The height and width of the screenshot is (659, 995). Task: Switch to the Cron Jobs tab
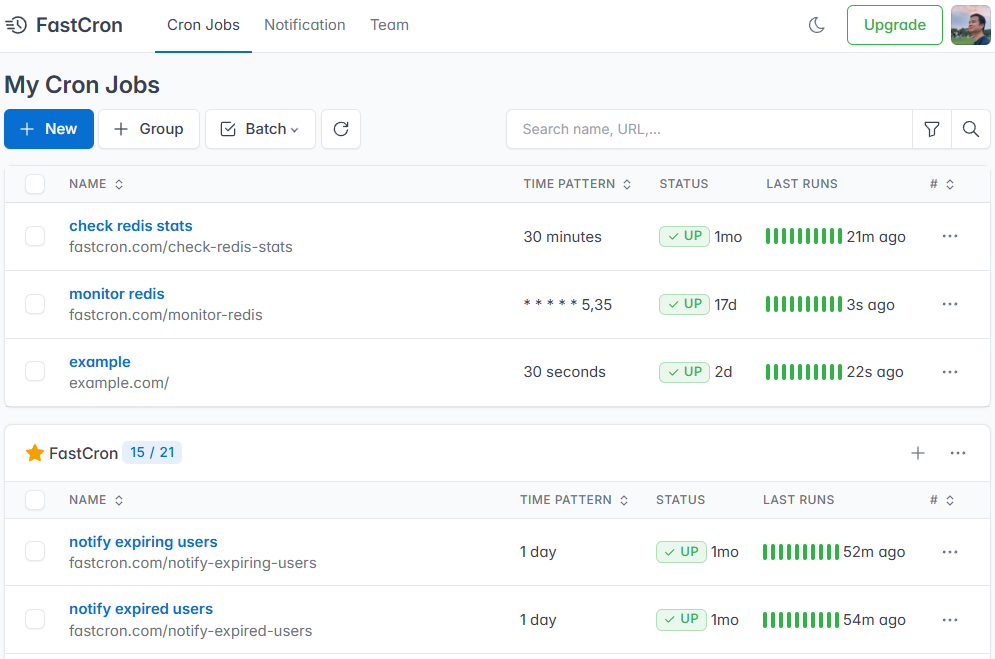[203, 25]
